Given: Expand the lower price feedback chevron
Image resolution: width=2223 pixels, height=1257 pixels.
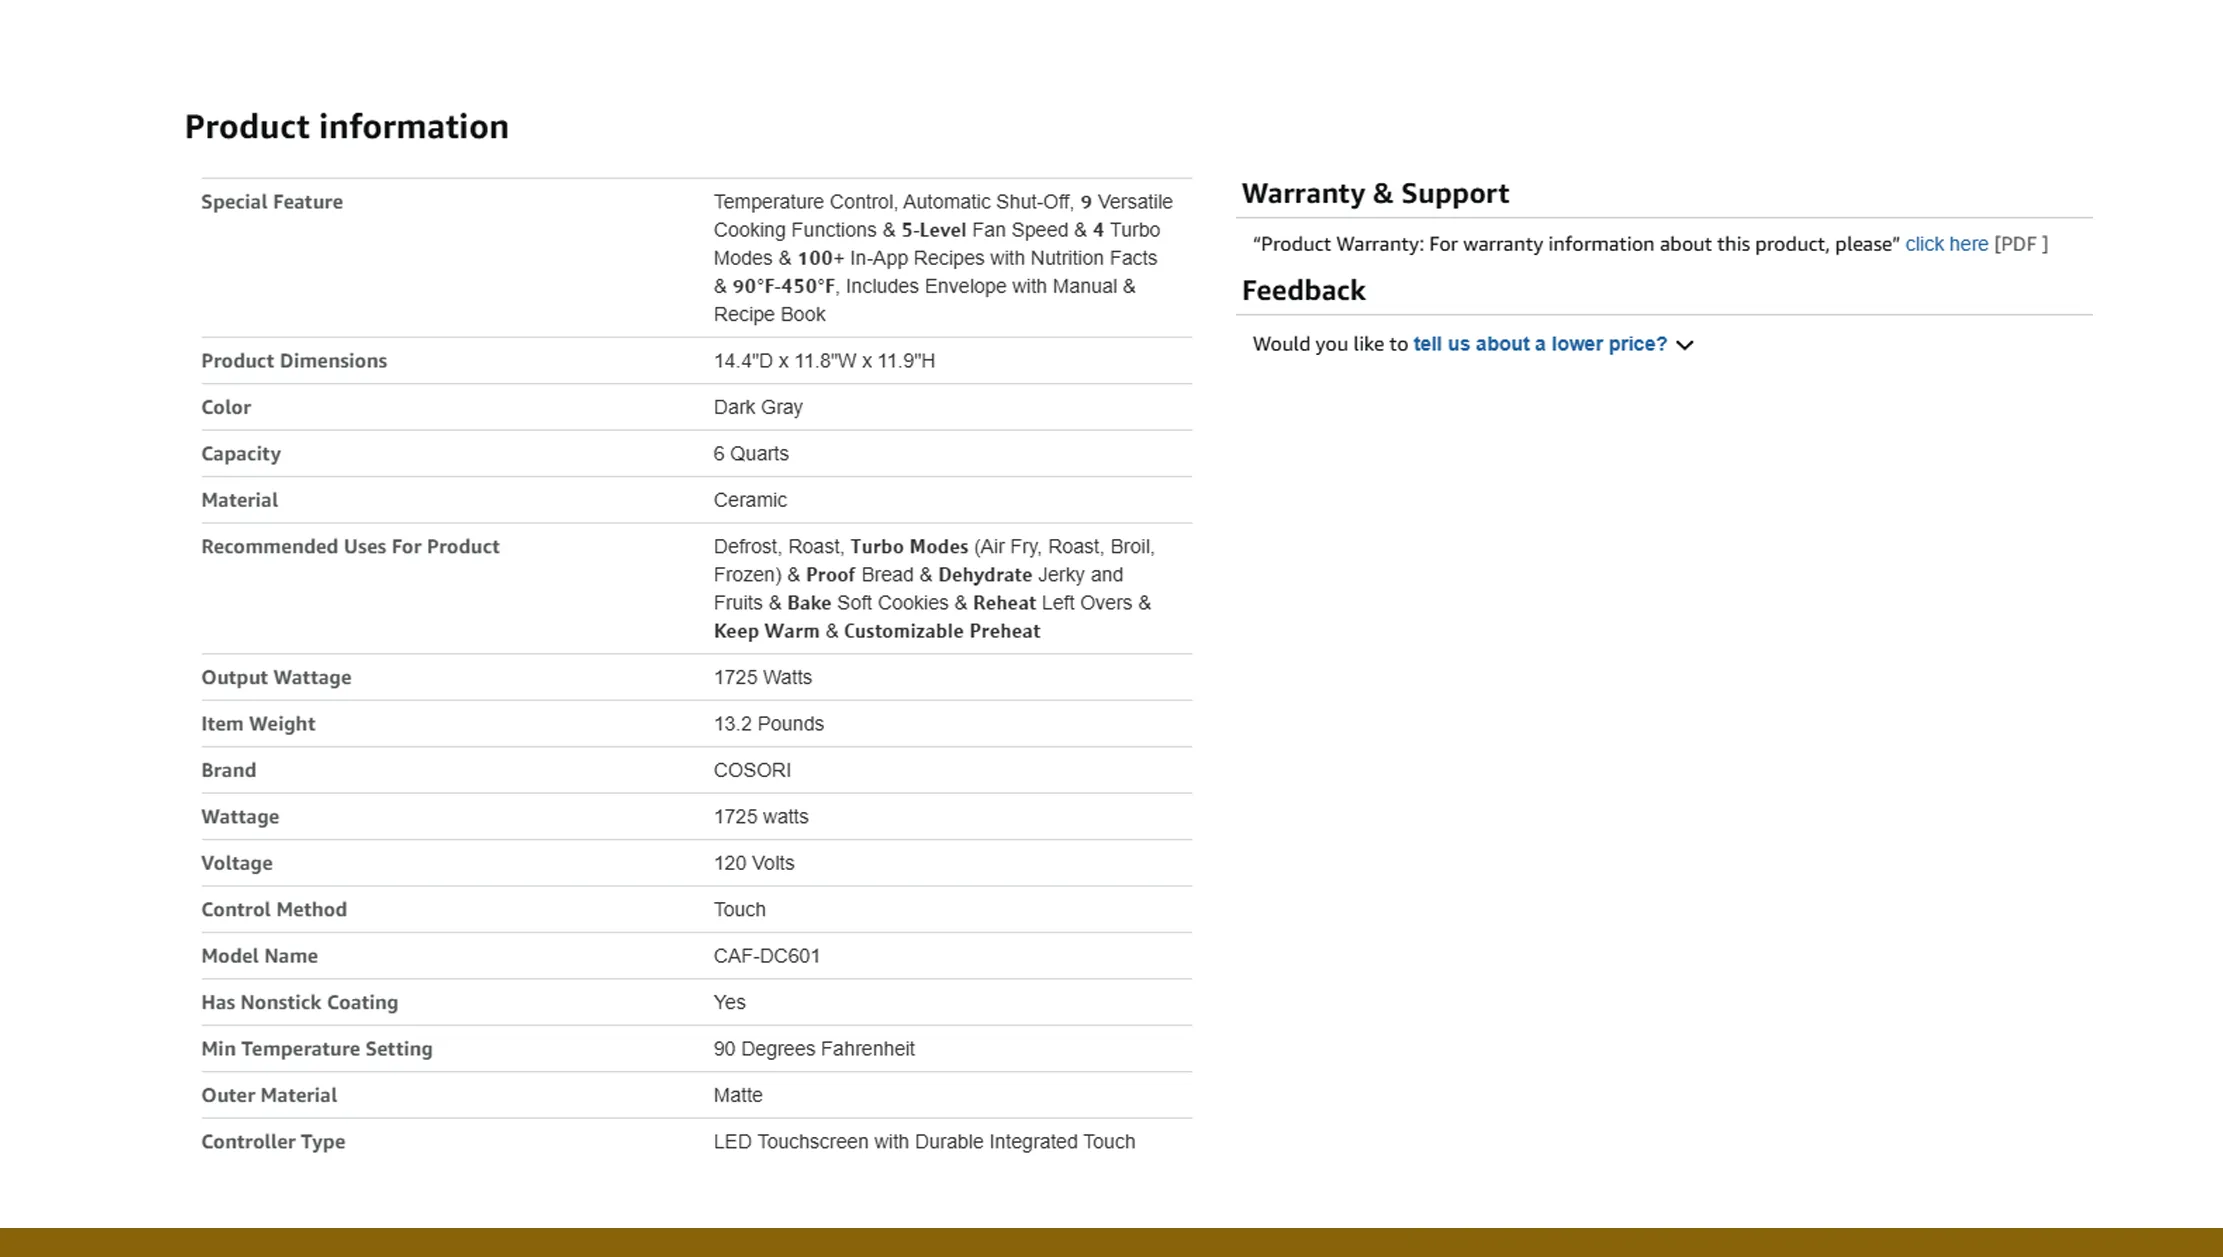Looking at the screenshot, I should (1685, 345).
